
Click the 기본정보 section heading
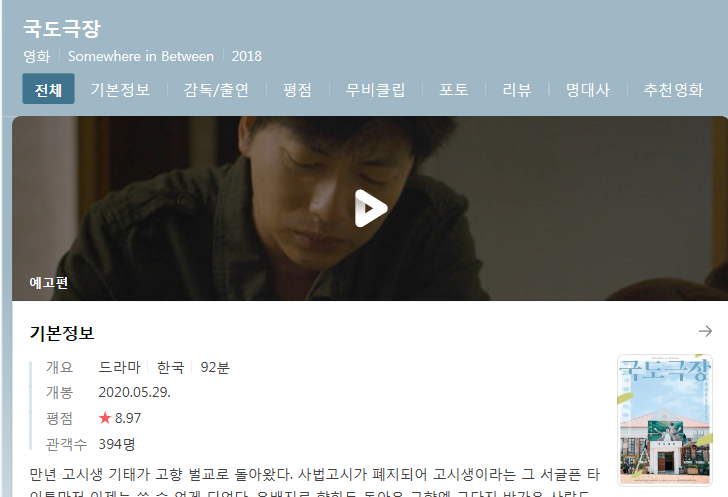[62, 333]
